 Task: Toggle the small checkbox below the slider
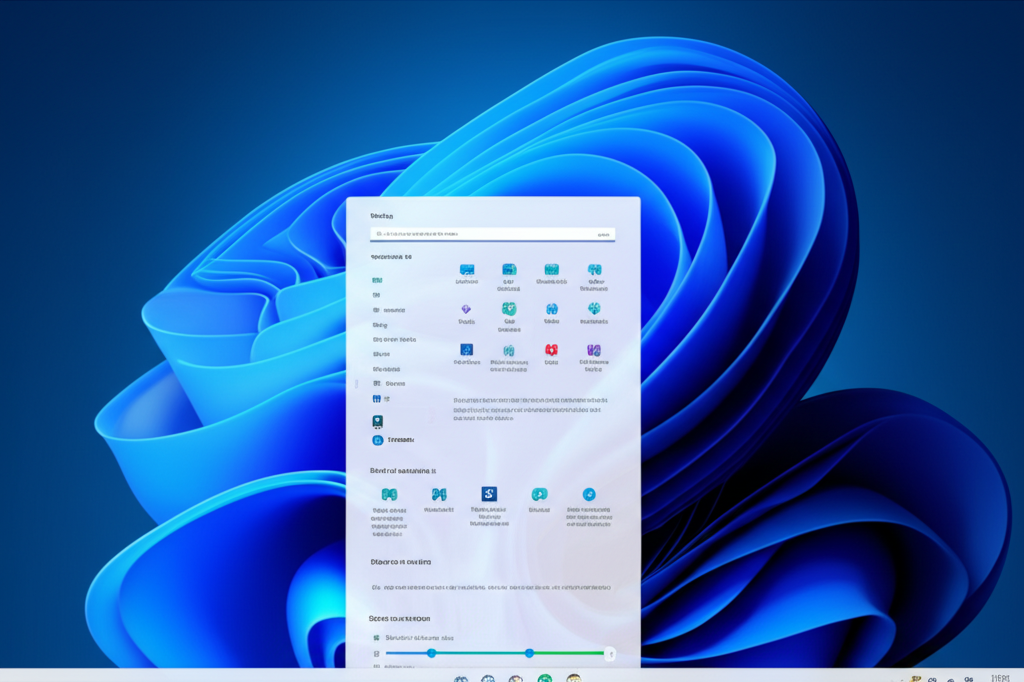[375, 666]
